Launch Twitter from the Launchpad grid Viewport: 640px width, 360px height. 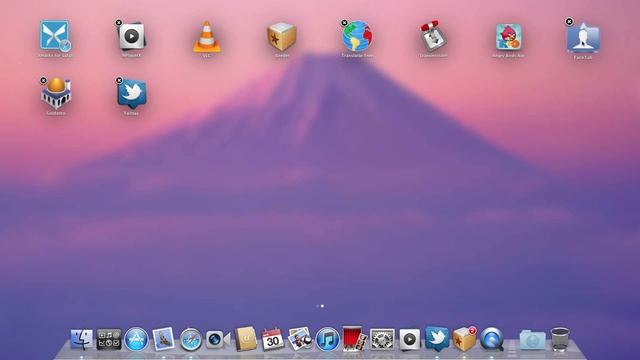pyautogui.click(x=131, y=94)
